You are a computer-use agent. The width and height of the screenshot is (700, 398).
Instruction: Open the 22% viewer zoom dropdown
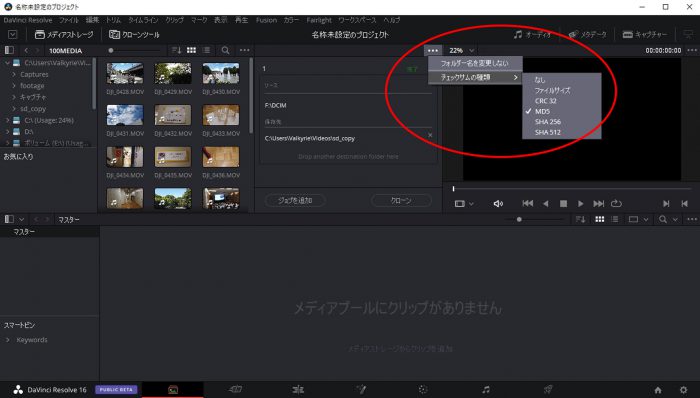point(461,50)
